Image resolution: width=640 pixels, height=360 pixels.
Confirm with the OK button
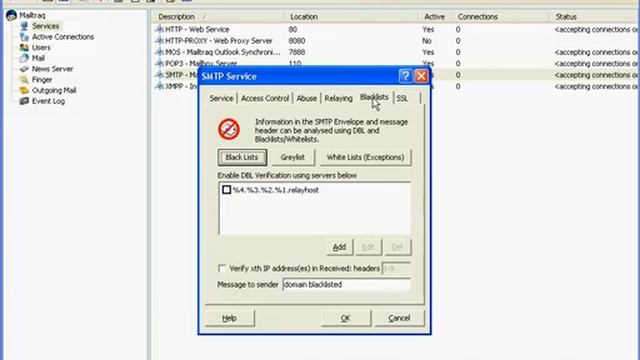346,318
